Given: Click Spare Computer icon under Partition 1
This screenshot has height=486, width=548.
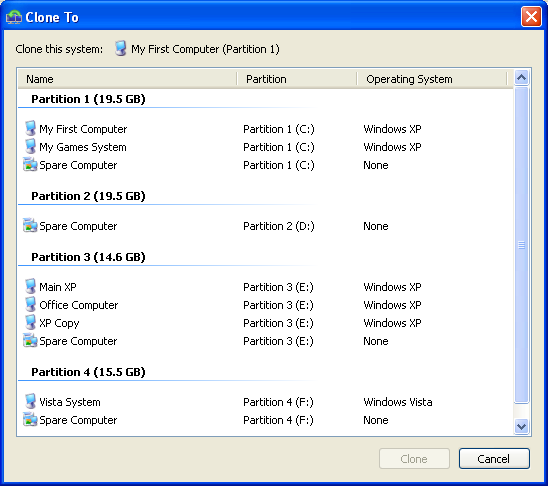Looking at the screenshot, I should tap(30, 165).
